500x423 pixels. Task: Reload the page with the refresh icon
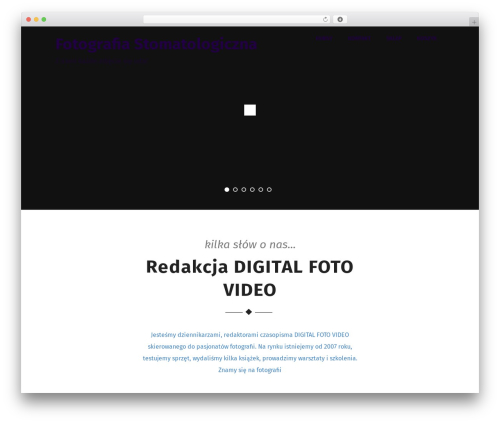click(x=325, y=19)
